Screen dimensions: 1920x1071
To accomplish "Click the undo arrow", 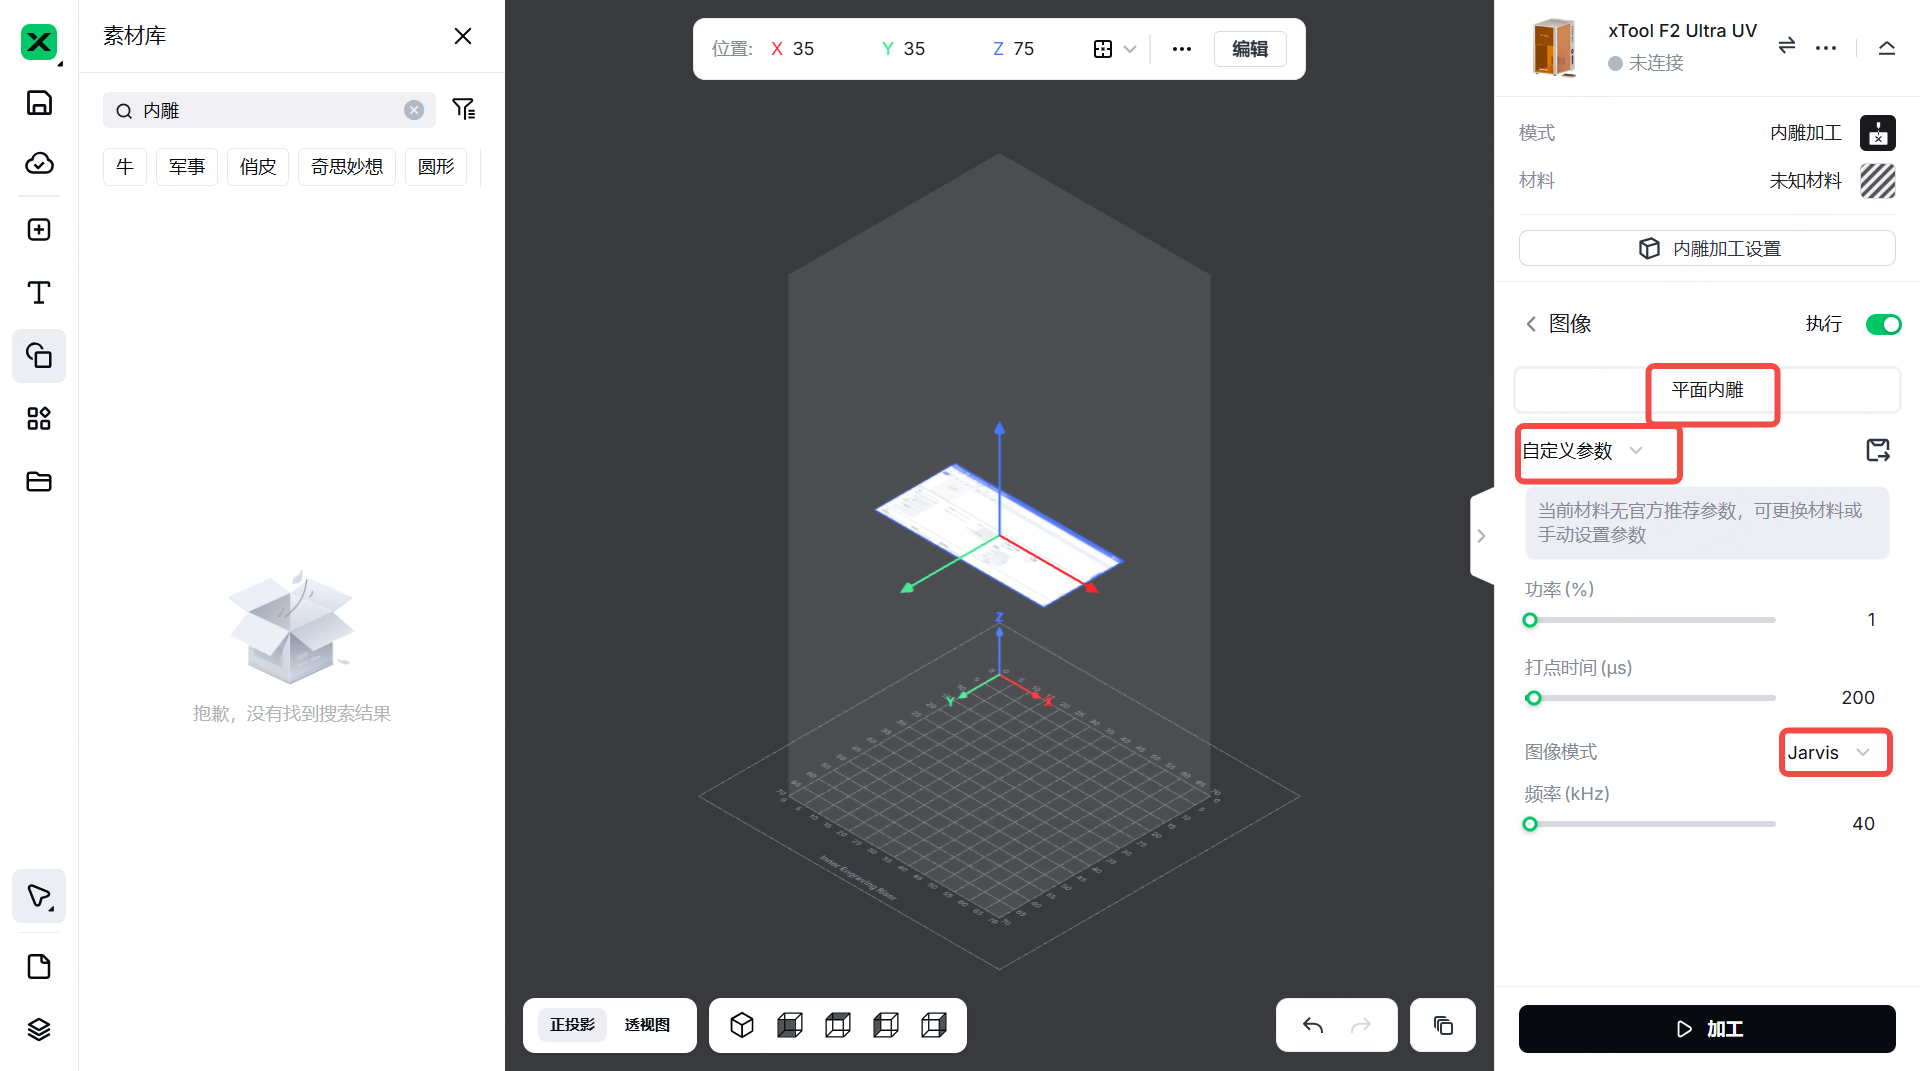I will coord(1313,1025).
